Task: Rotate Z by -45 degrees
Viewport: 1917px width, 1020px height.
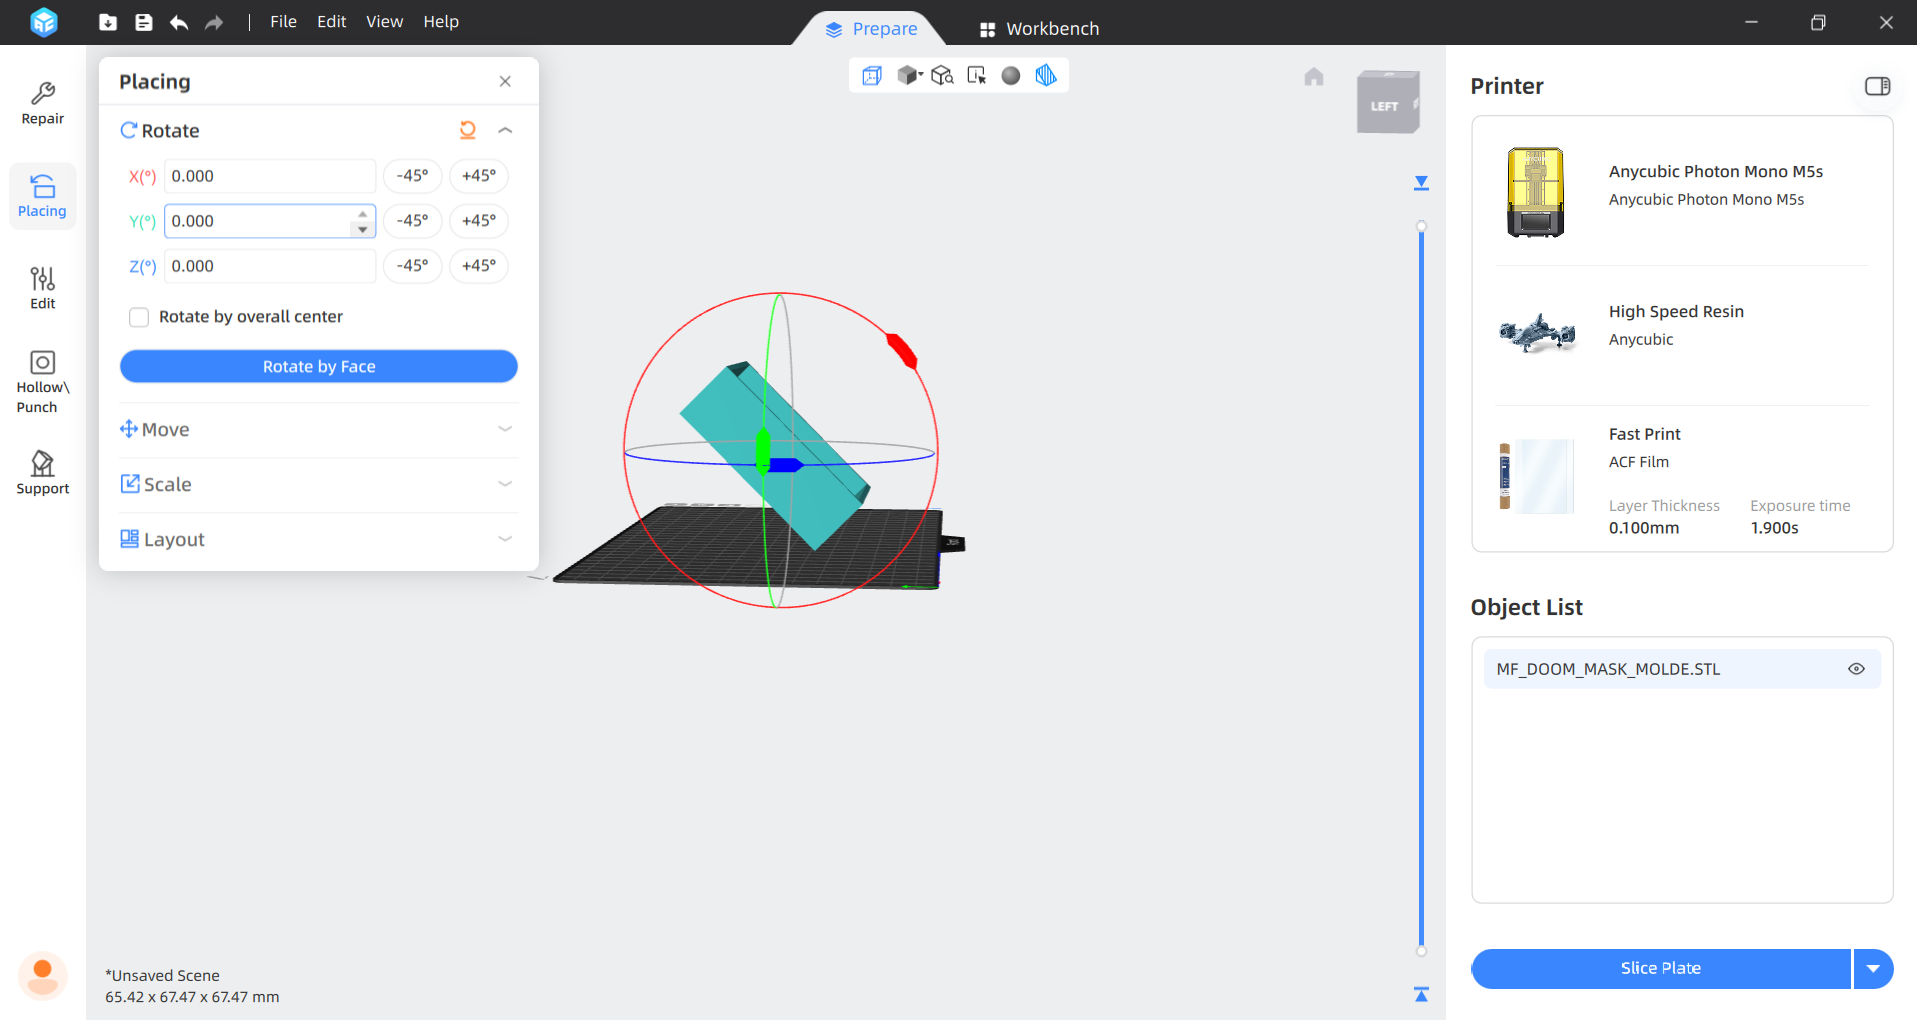Action: pos(412,266)
